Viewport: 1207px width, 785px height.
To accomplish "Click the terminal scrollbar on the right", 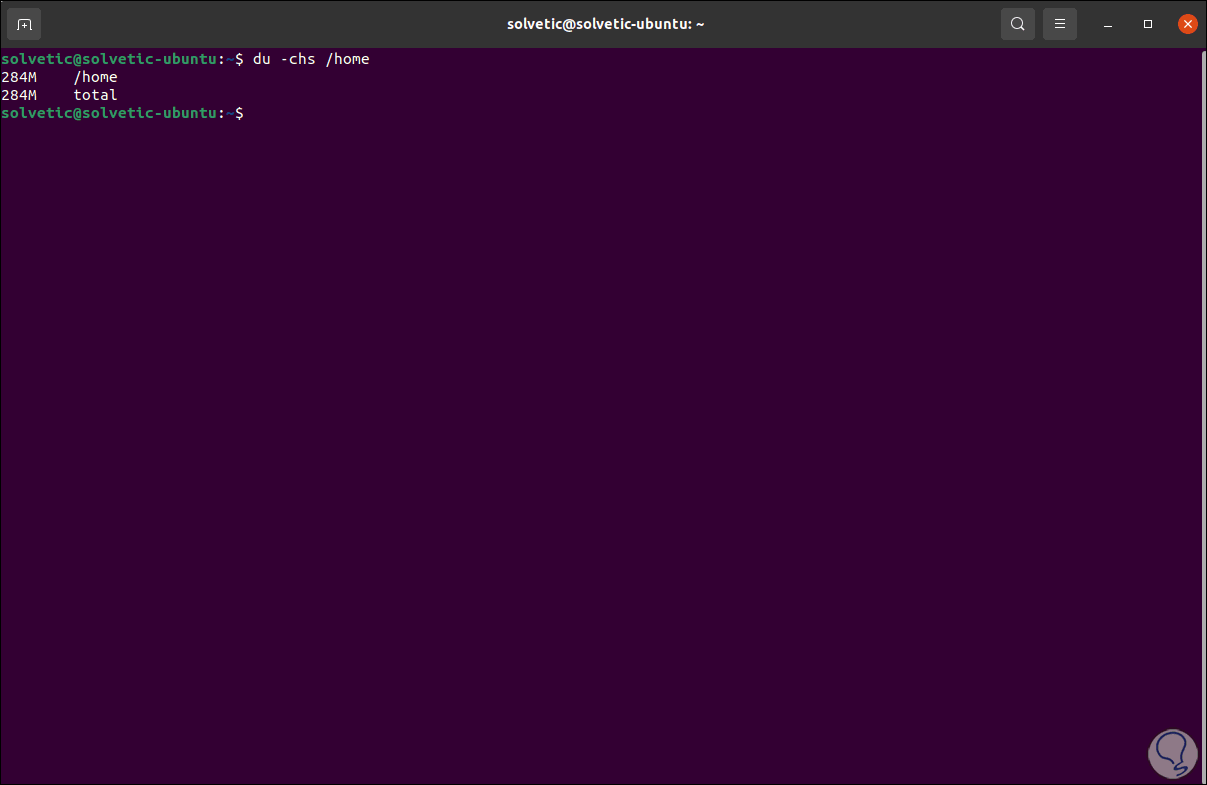I will (1203, 400).
